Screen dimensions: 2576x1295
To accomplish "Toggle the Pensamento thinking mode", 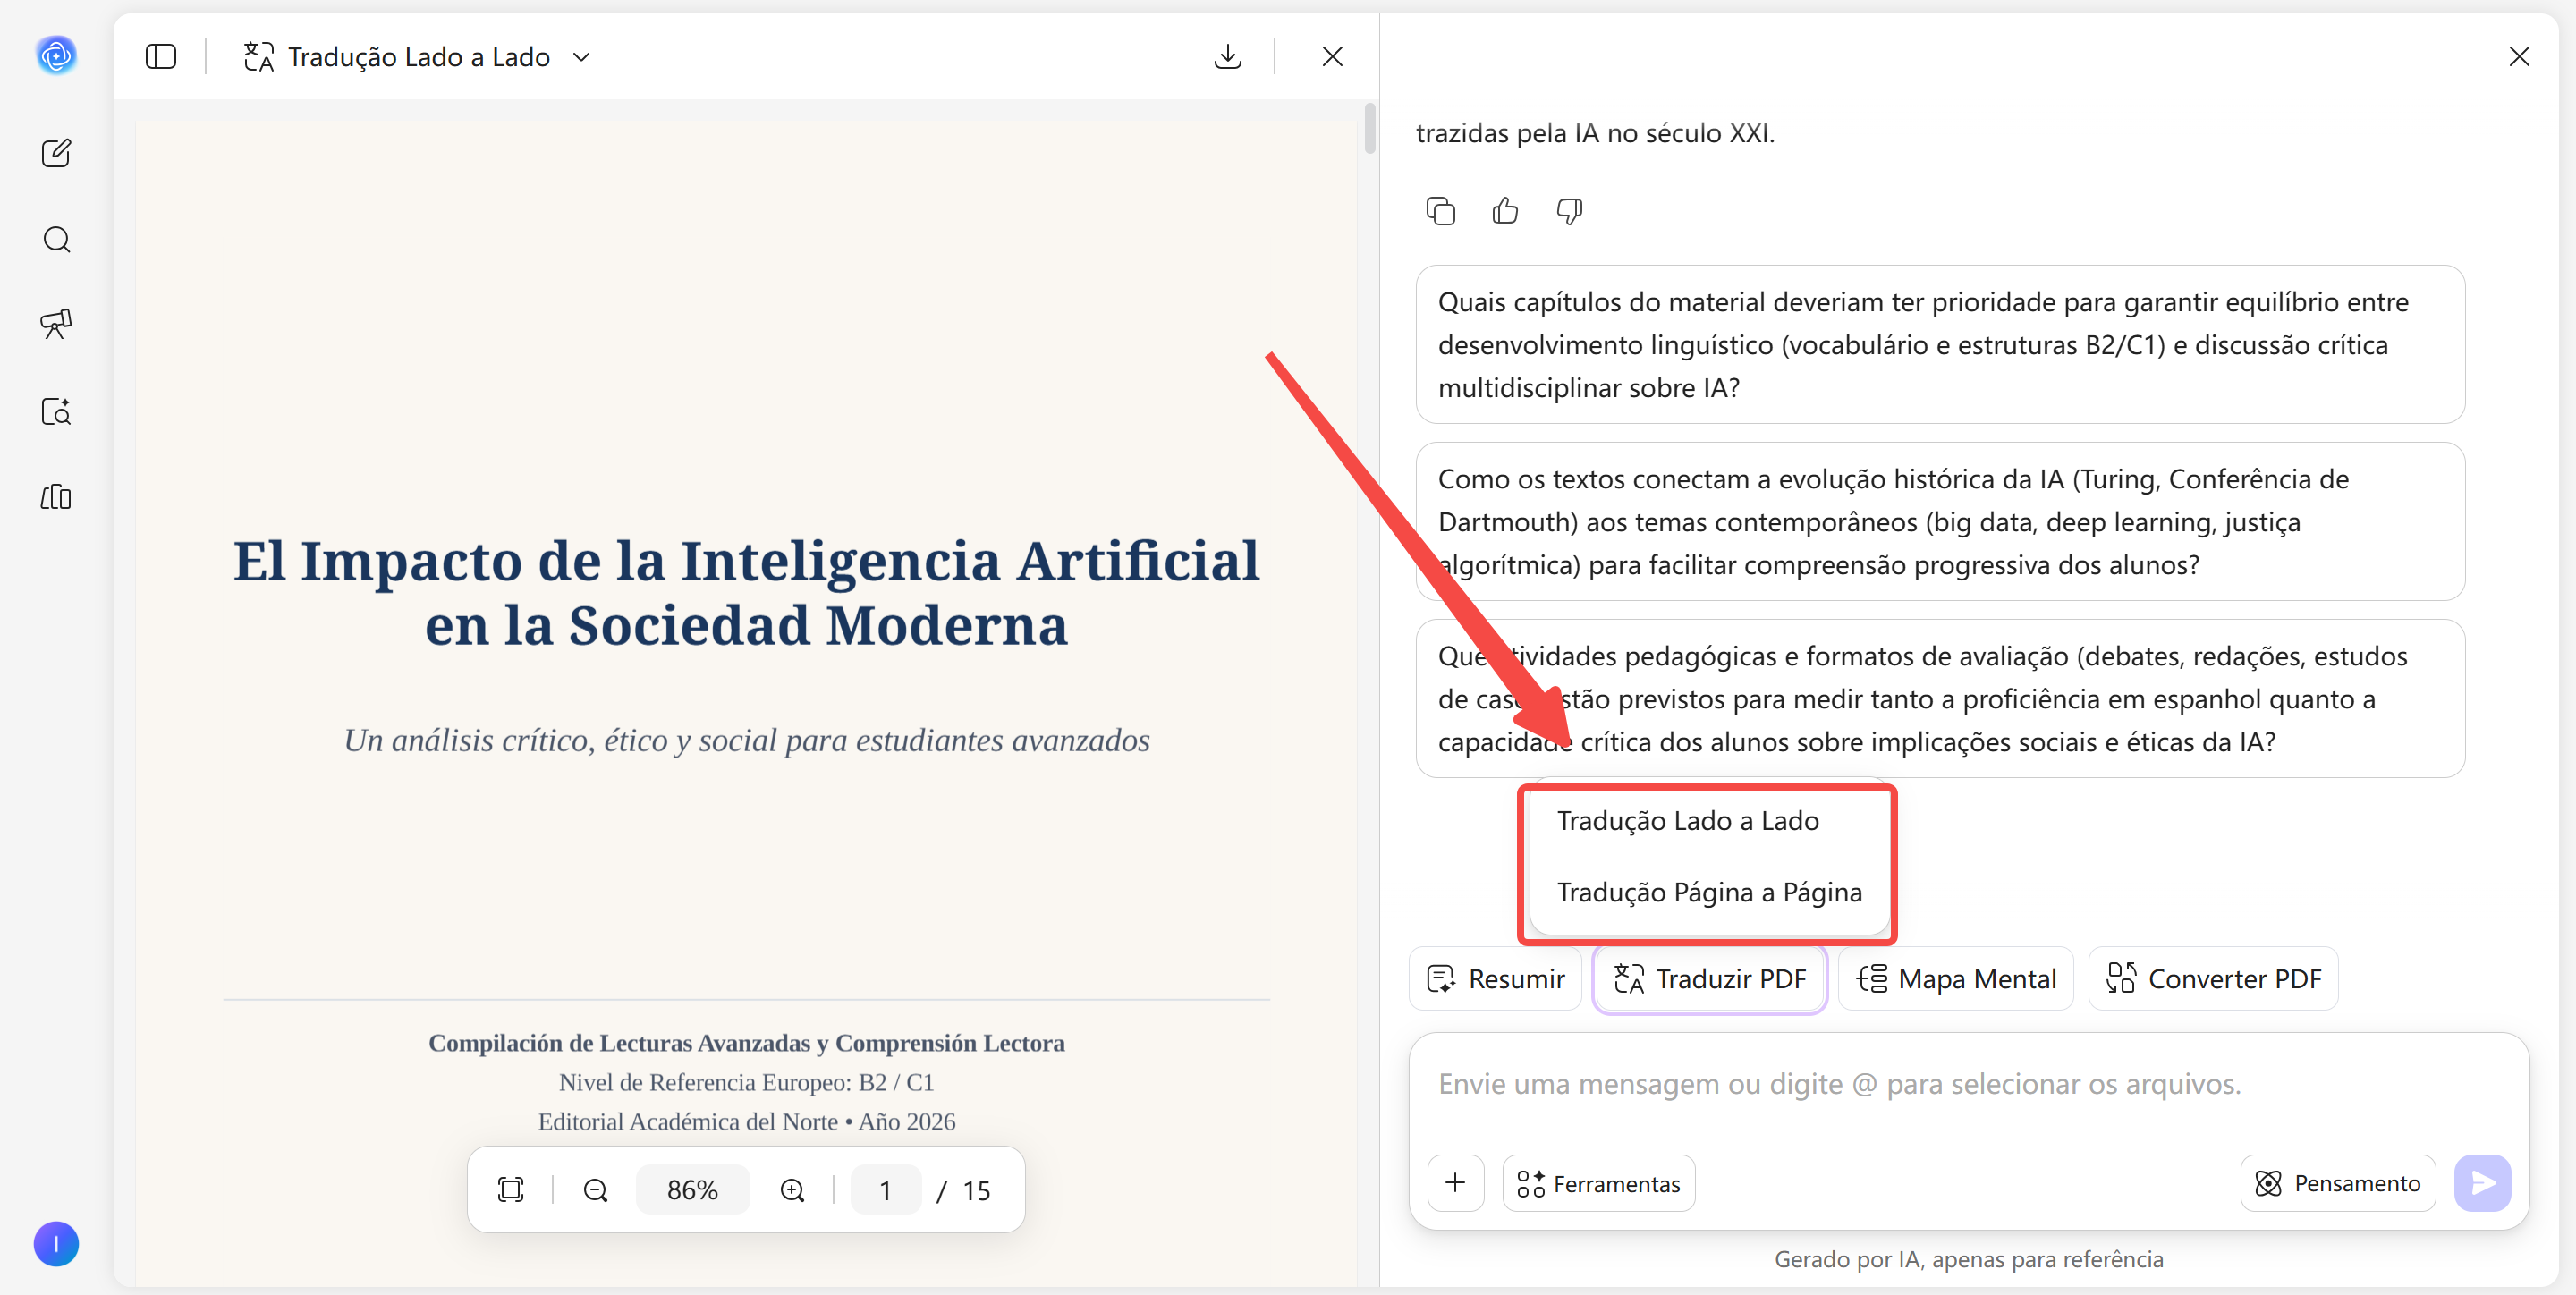I will tap(2337, 1184).
